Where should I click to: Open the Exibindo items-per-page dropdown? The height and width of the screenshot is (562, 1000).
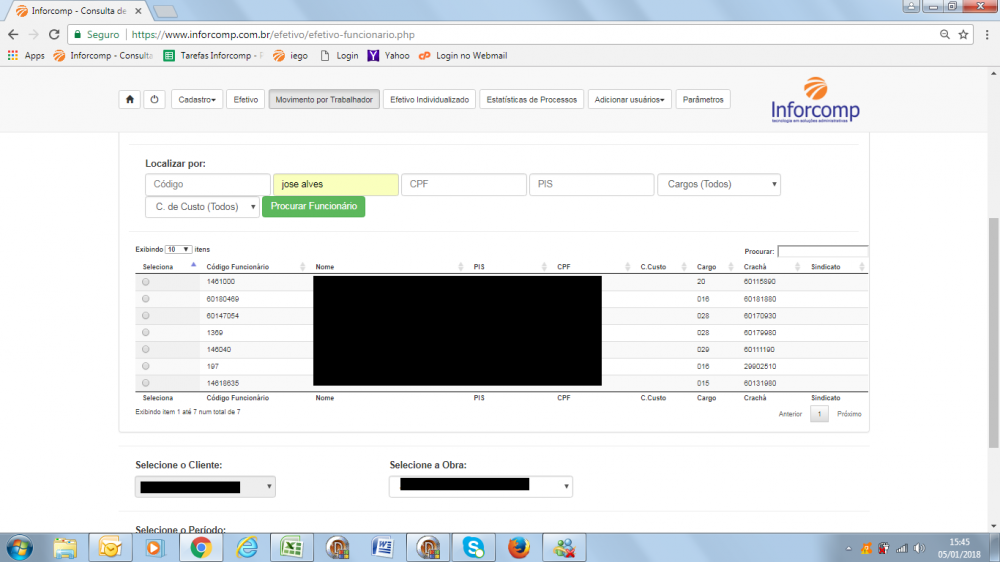(x=178, y=249)
